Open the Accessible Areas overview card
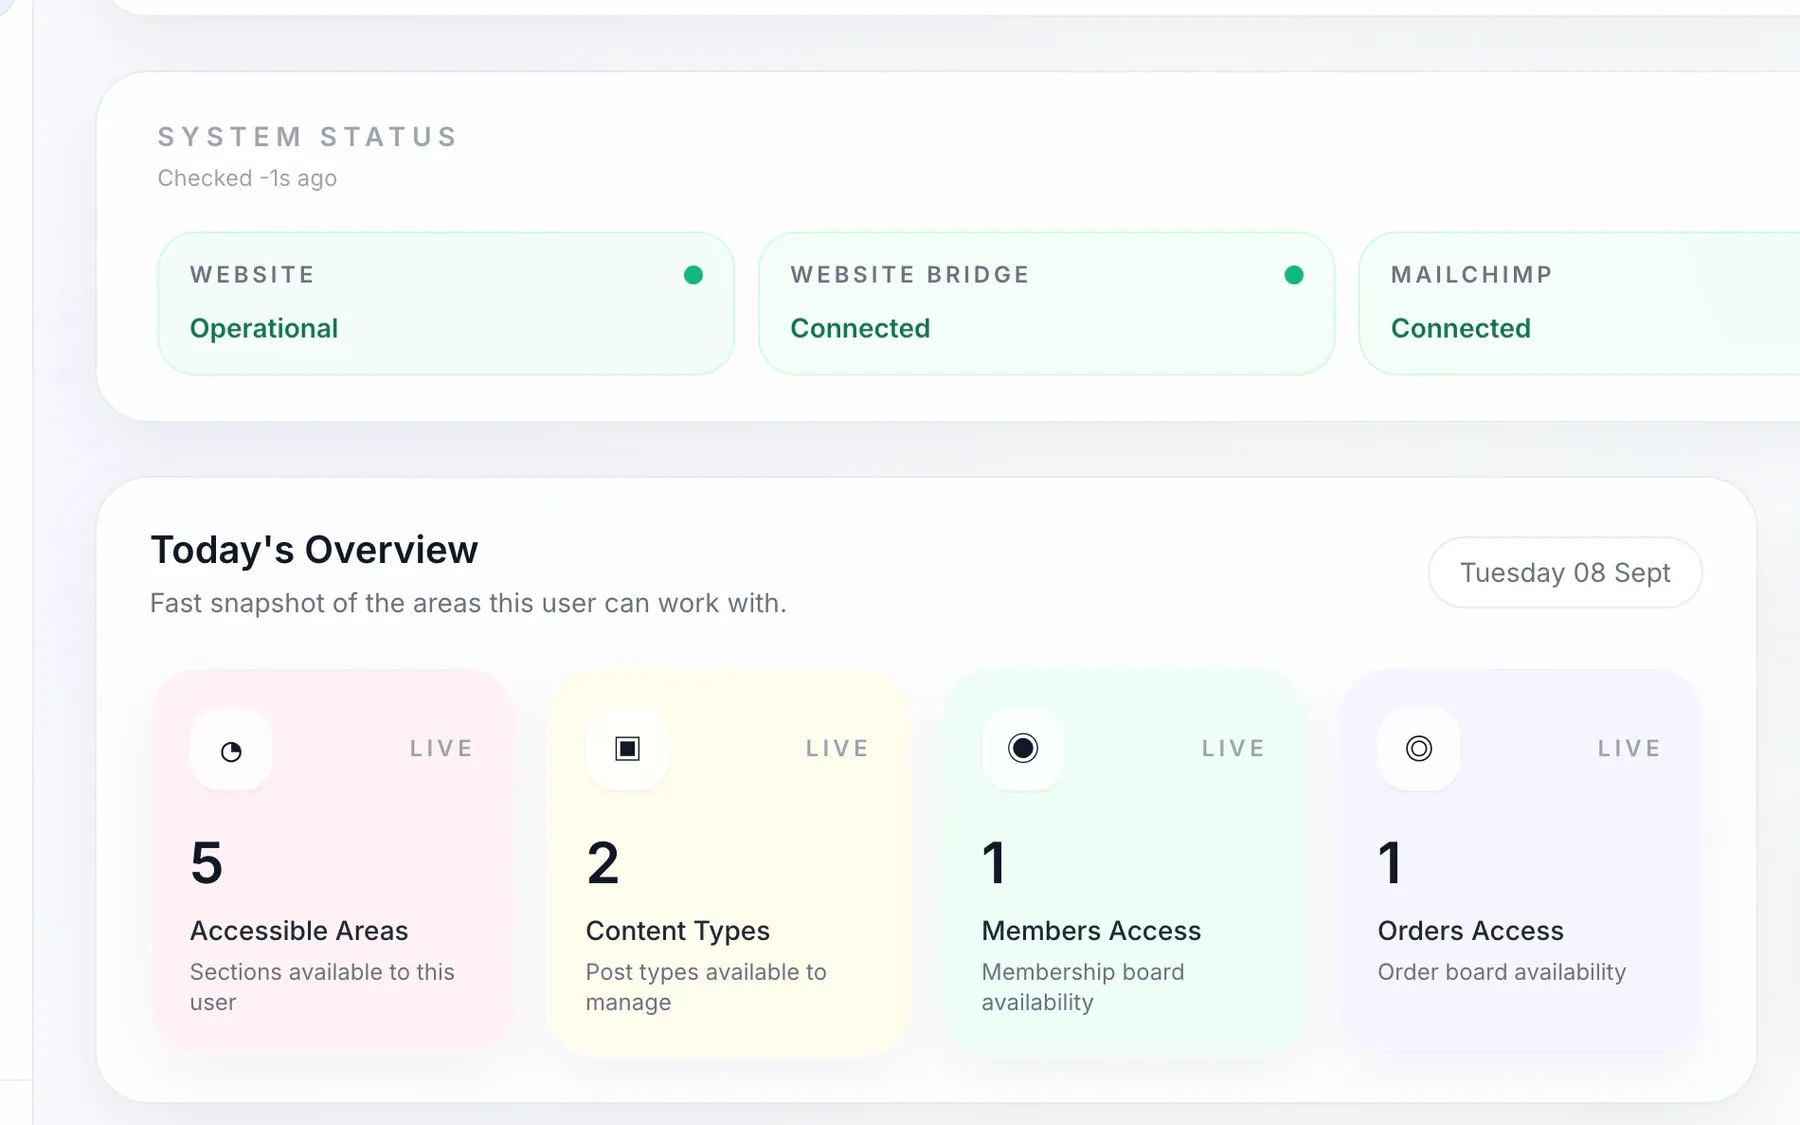Screen dimensions: 1800x1125 [x=331, y=861]
